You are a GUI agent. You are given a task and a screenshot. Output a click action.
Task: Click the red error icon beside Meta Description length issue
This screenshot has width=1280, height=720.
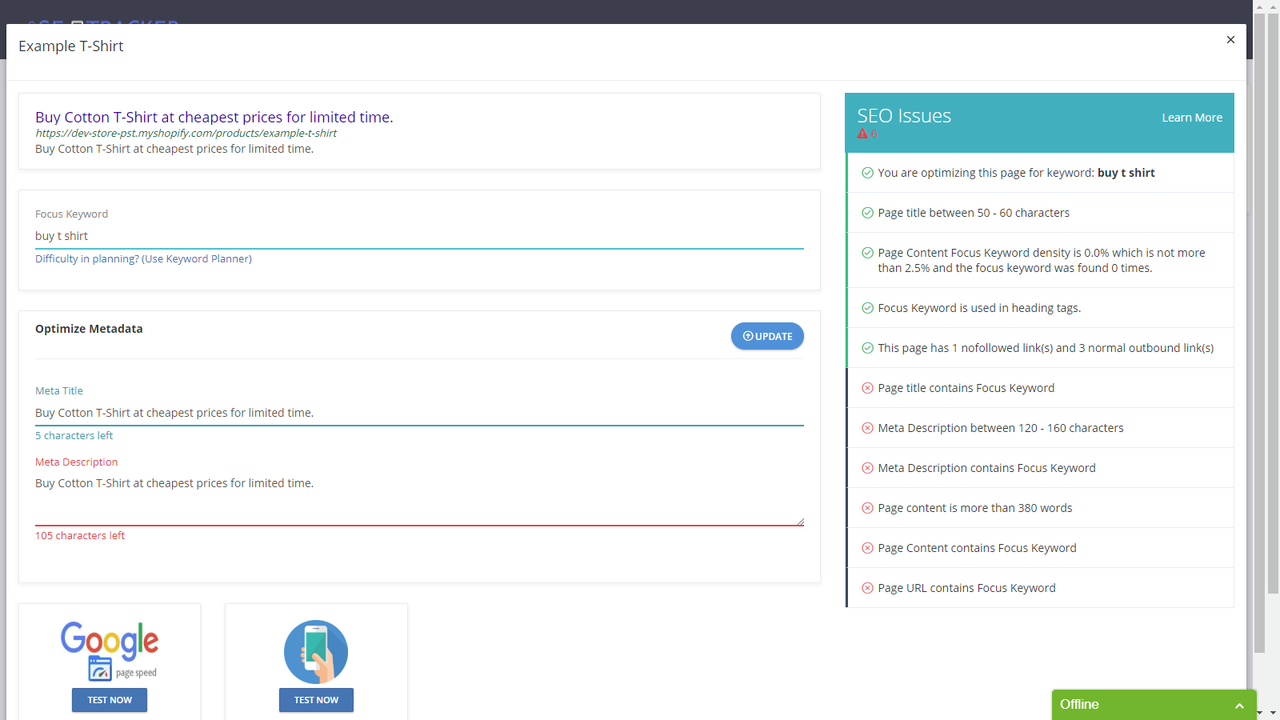pos(866,427)
